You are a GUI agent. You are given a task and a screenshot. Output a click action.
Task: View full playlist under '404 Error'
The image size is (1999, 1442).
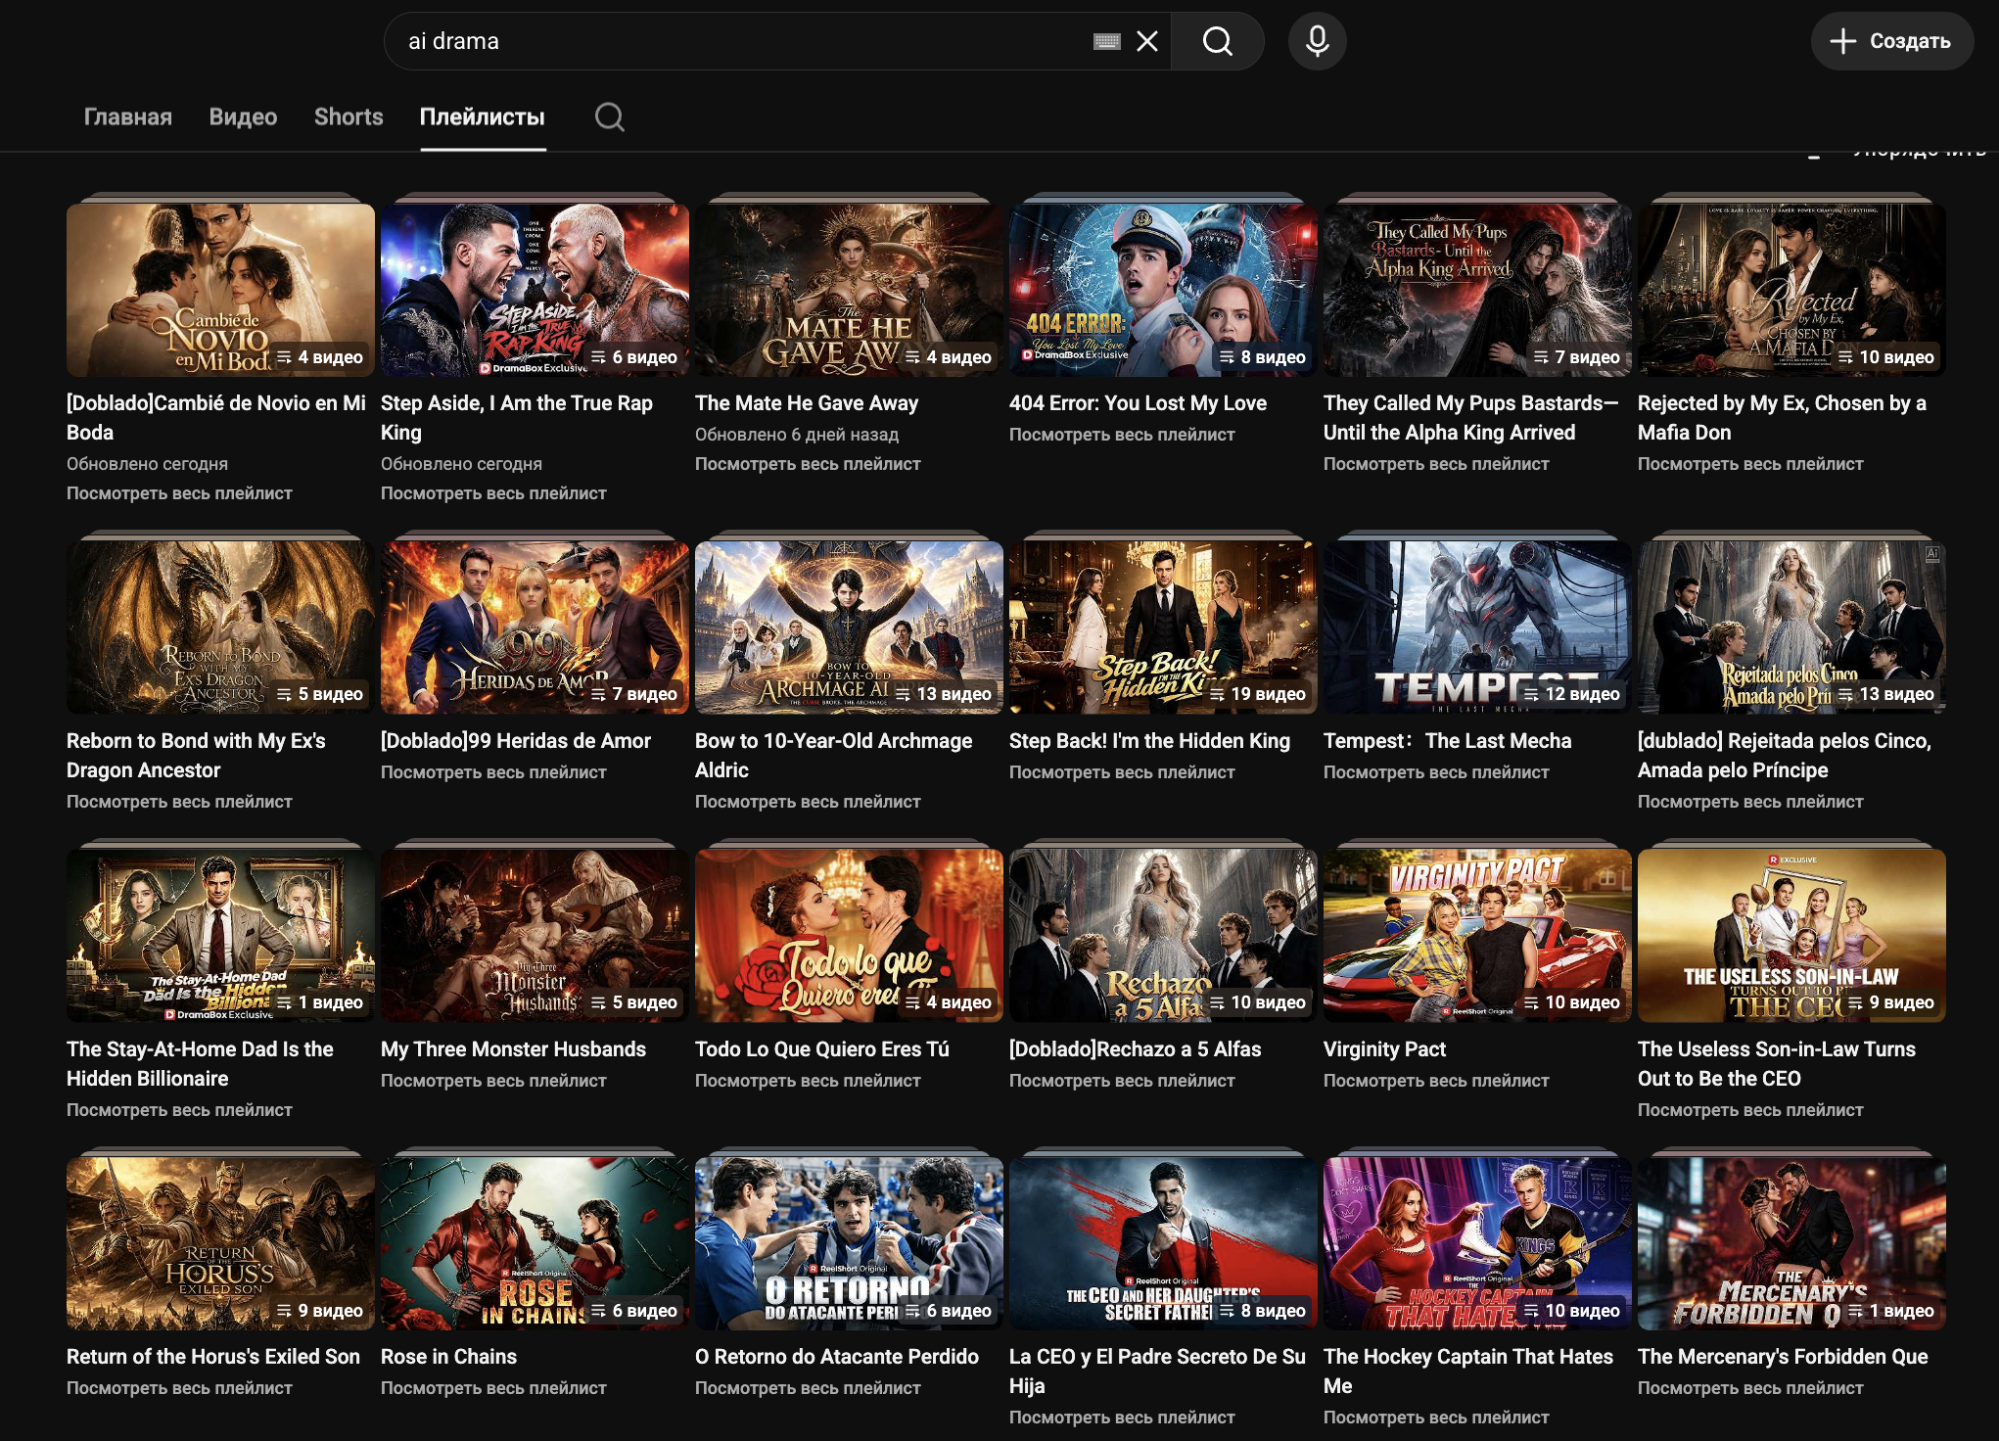1122,434
